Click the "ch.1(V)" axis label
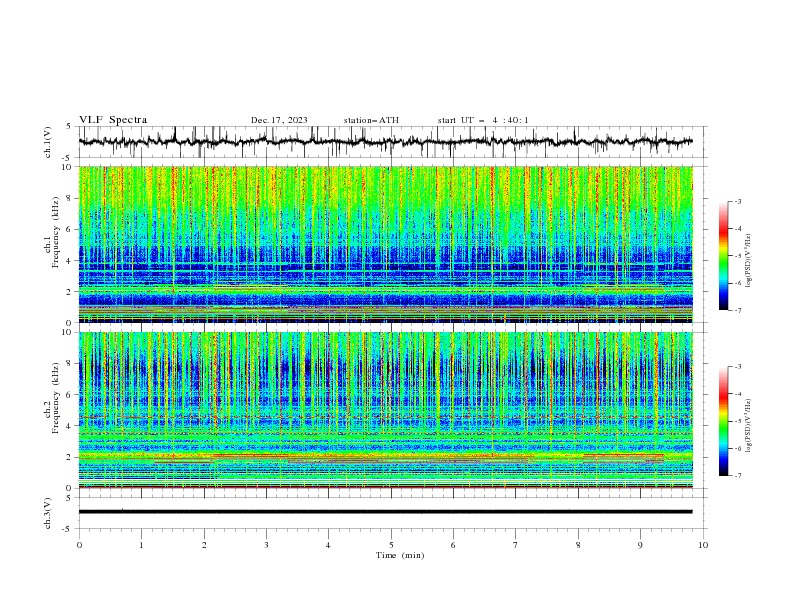 (48, 142)
